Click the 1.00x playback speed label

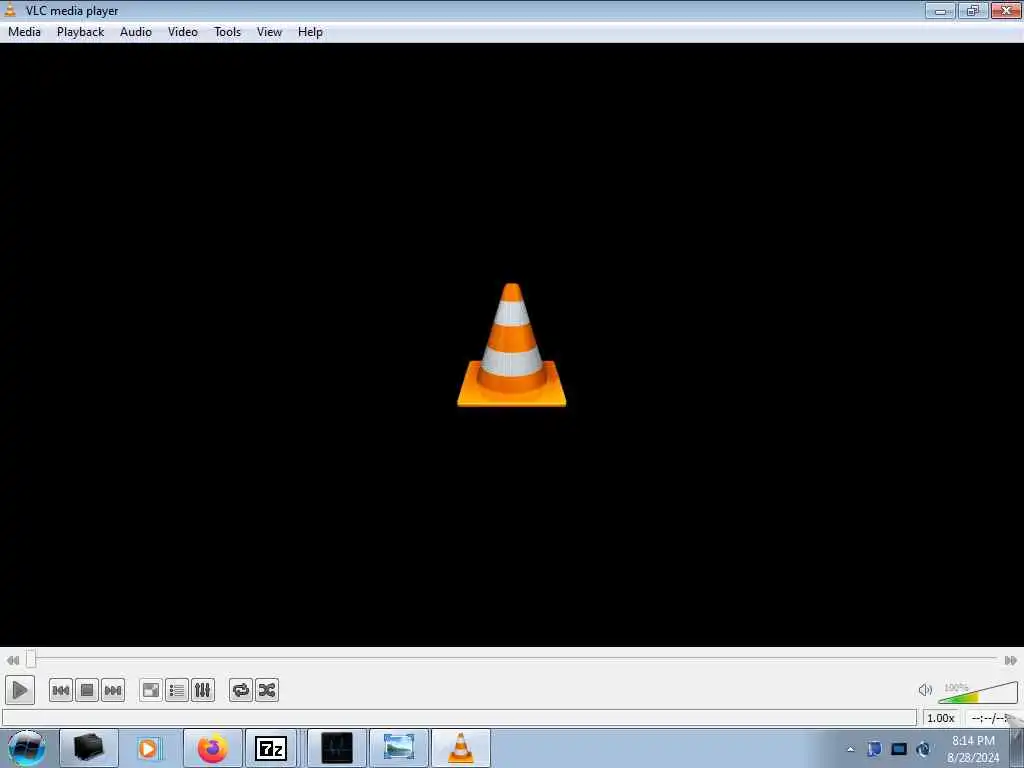click(940, 718)
